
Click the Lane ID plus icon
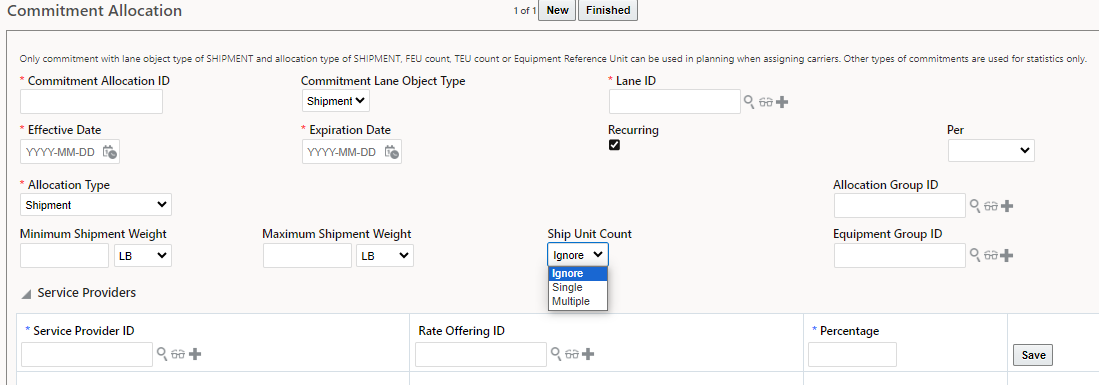tap(782, 102)
